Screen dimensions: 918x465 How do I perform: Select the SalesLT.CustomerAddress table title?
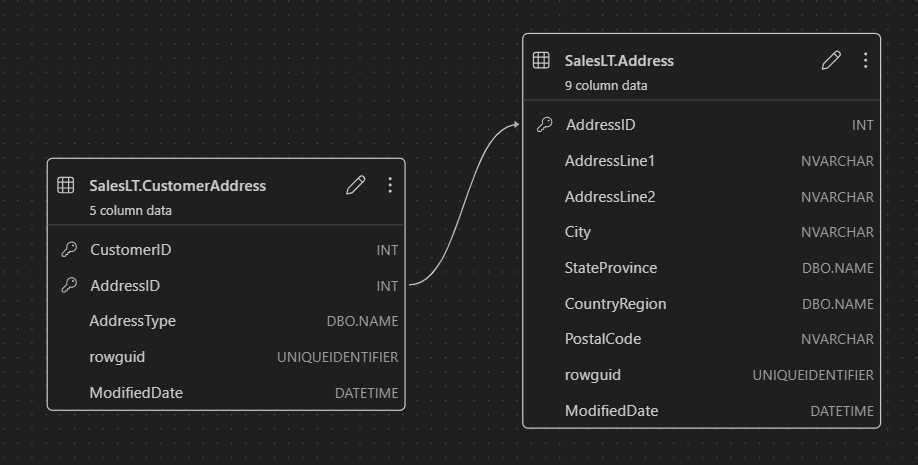click(x=177, y=186)
